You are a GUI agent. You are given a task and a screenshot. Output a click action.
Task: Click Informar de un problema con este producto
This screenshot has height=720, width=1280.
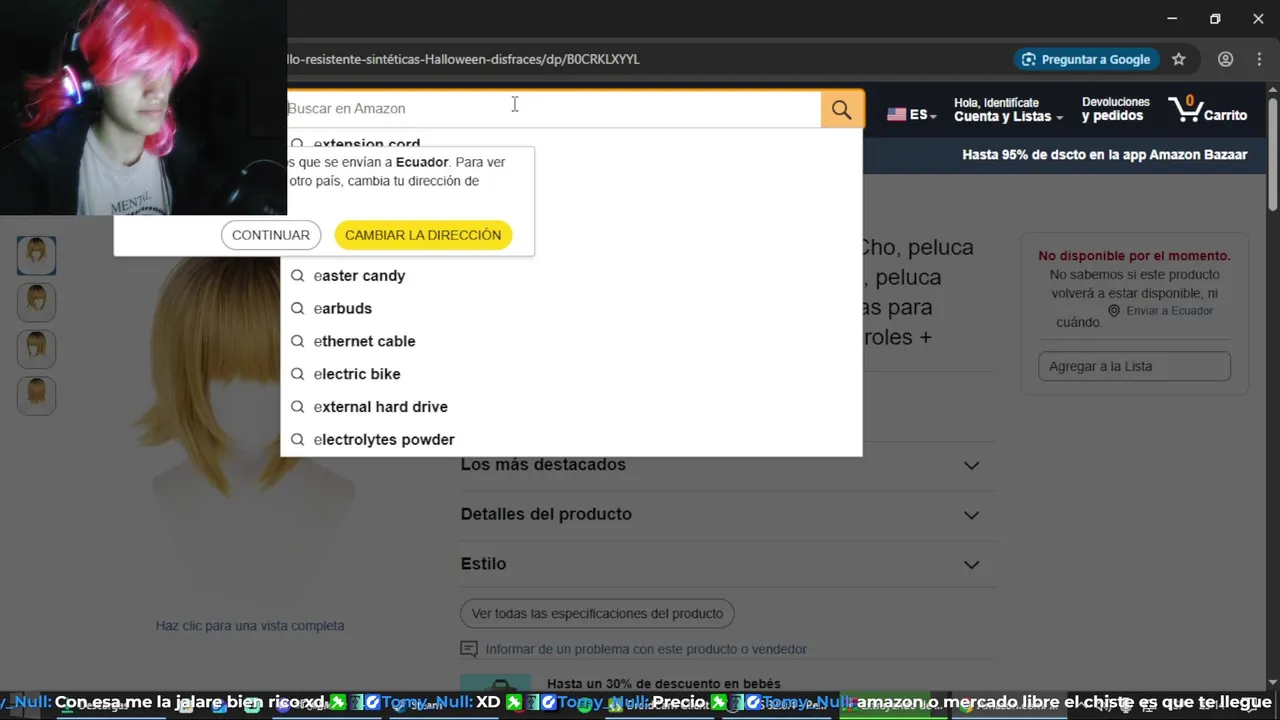click(x=645, y=649)
